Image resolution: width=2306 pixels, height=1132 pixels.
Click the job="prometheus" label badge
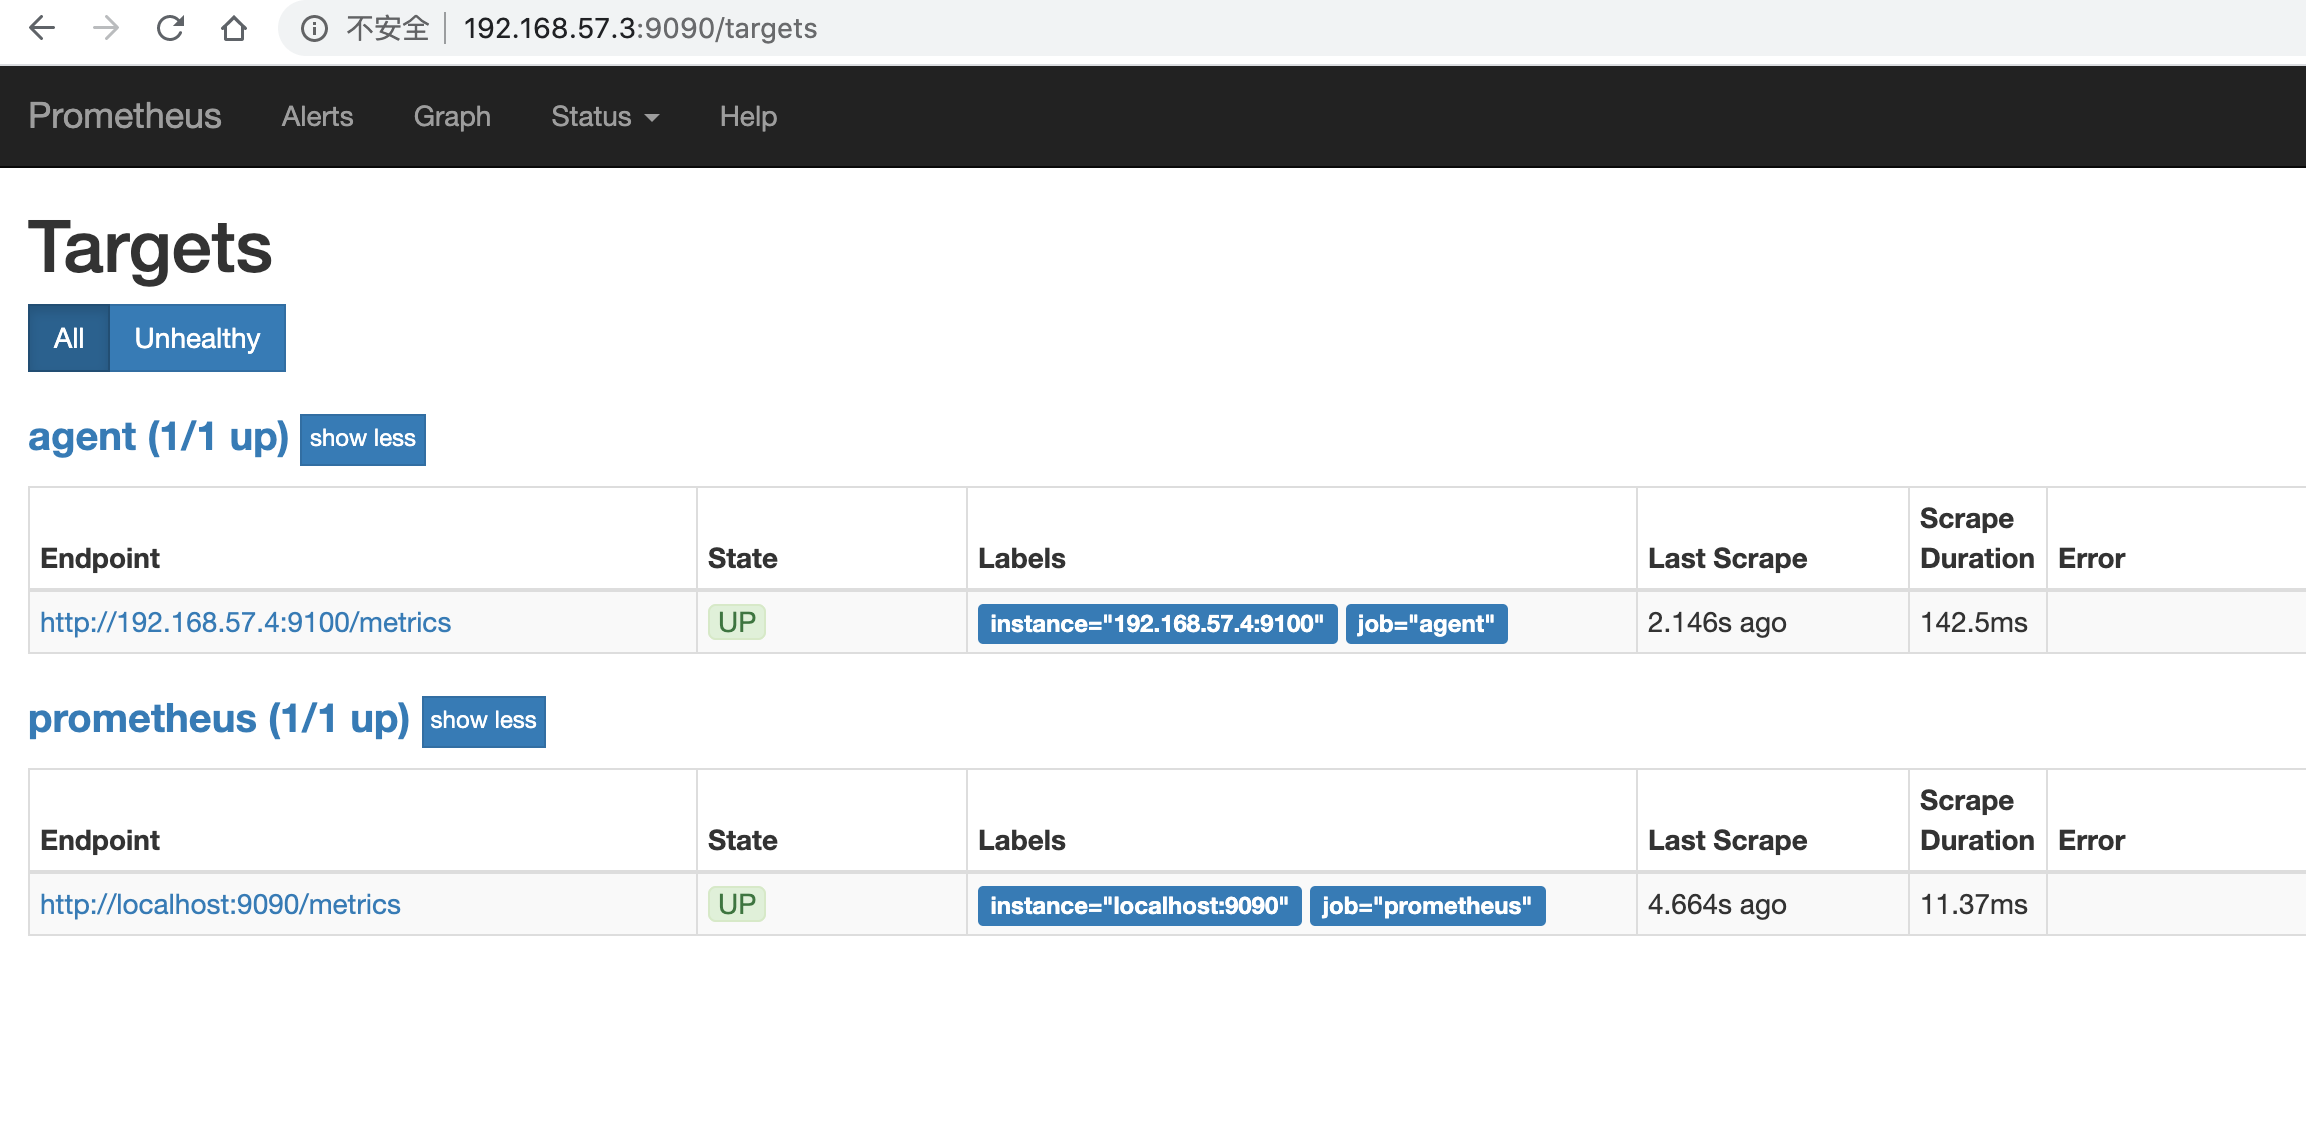[1427, 906]
